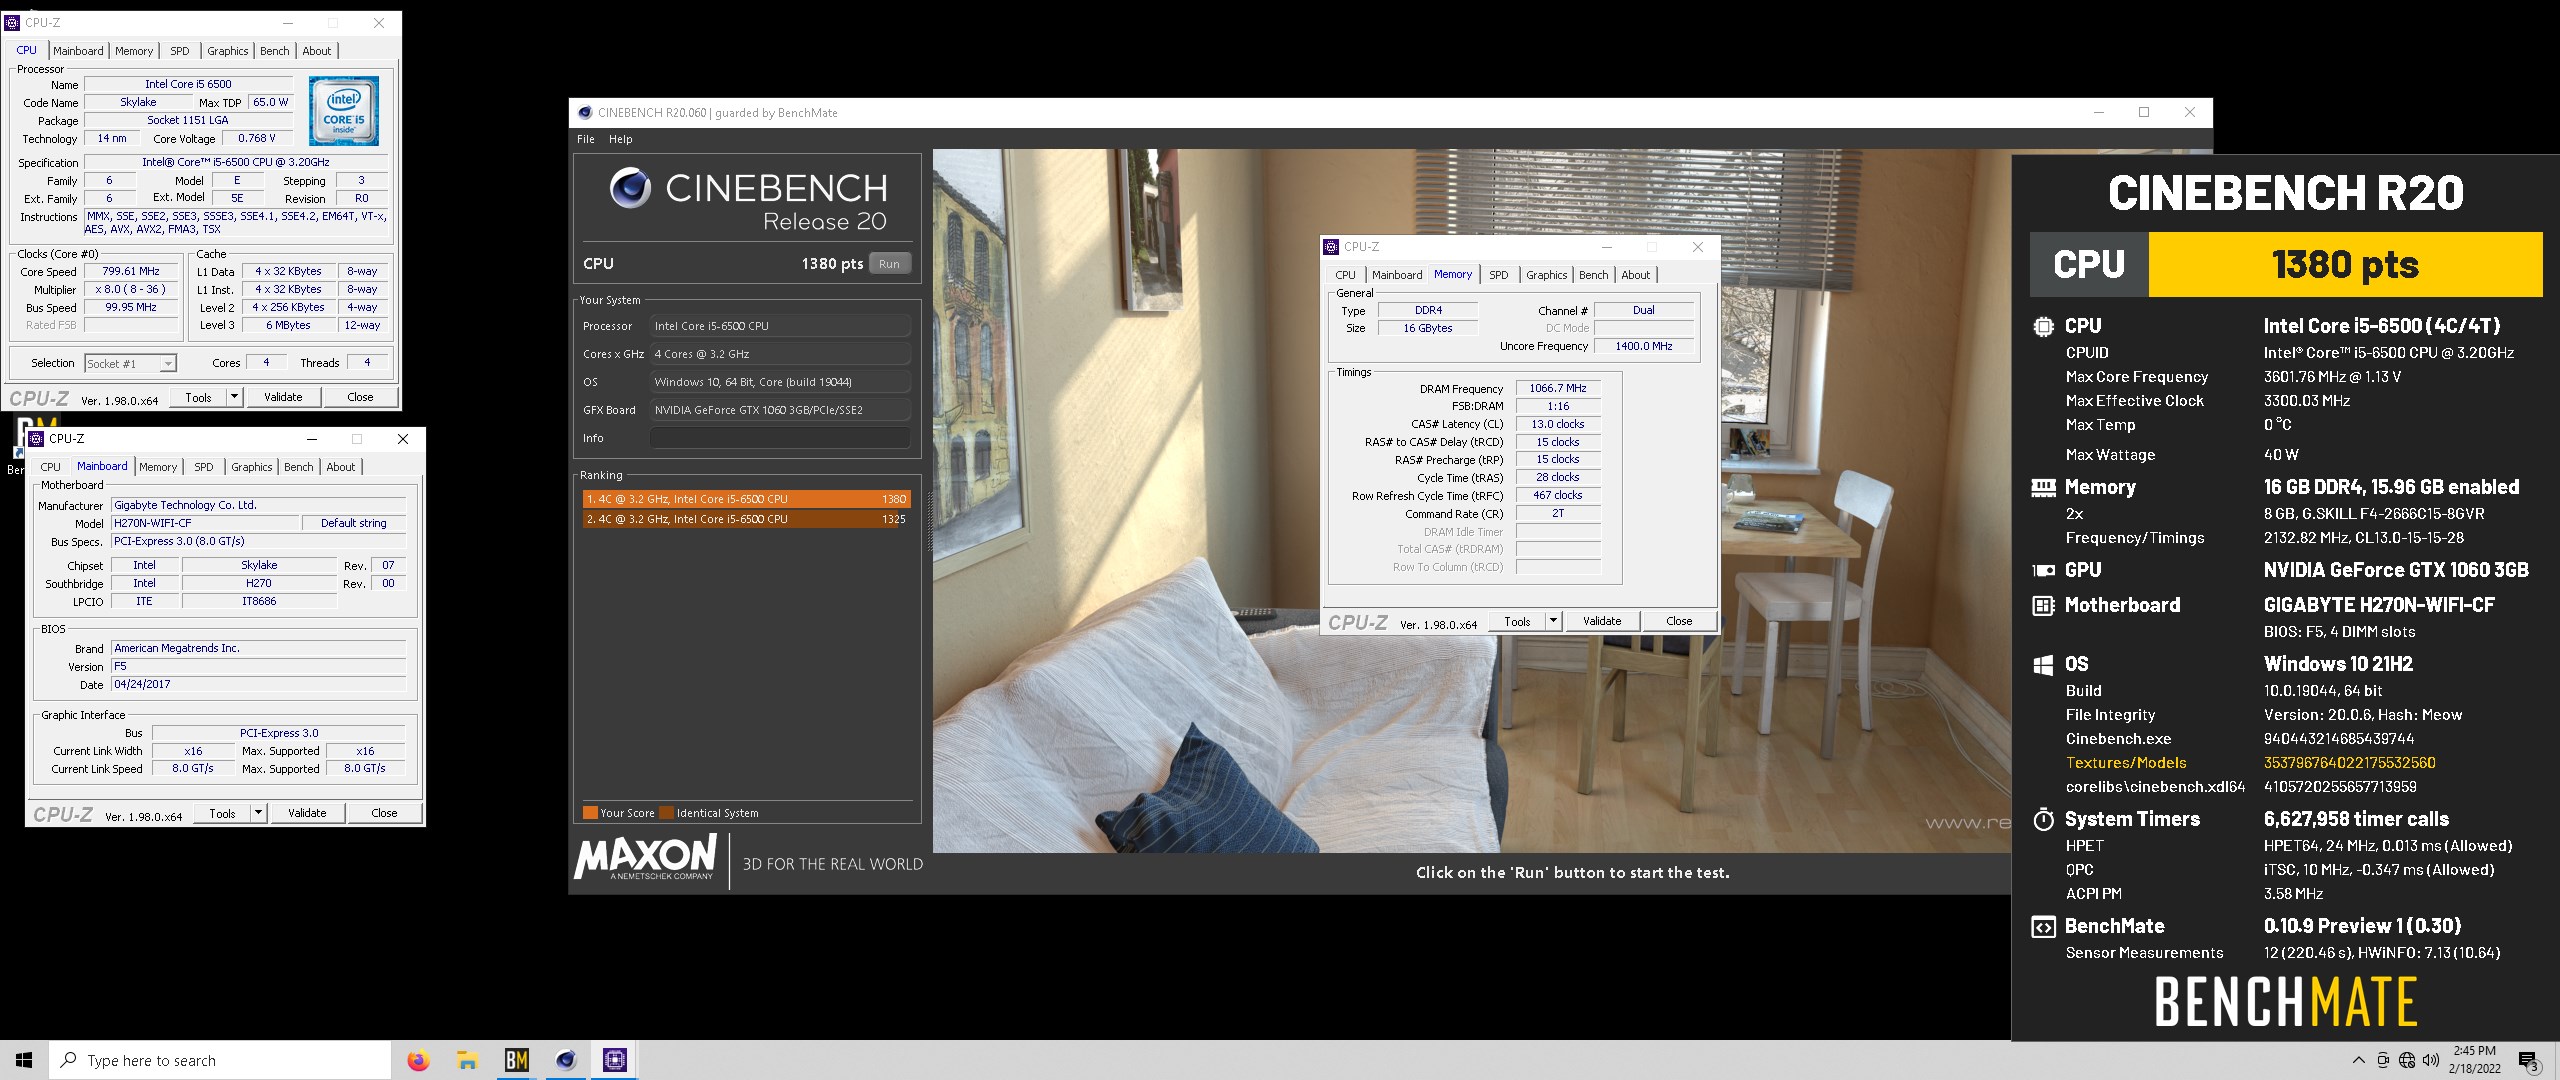Open CPU tab in Mainboard window
Image resolution: width=2560 pixels, height=1080 pixels.
point(50,467)
